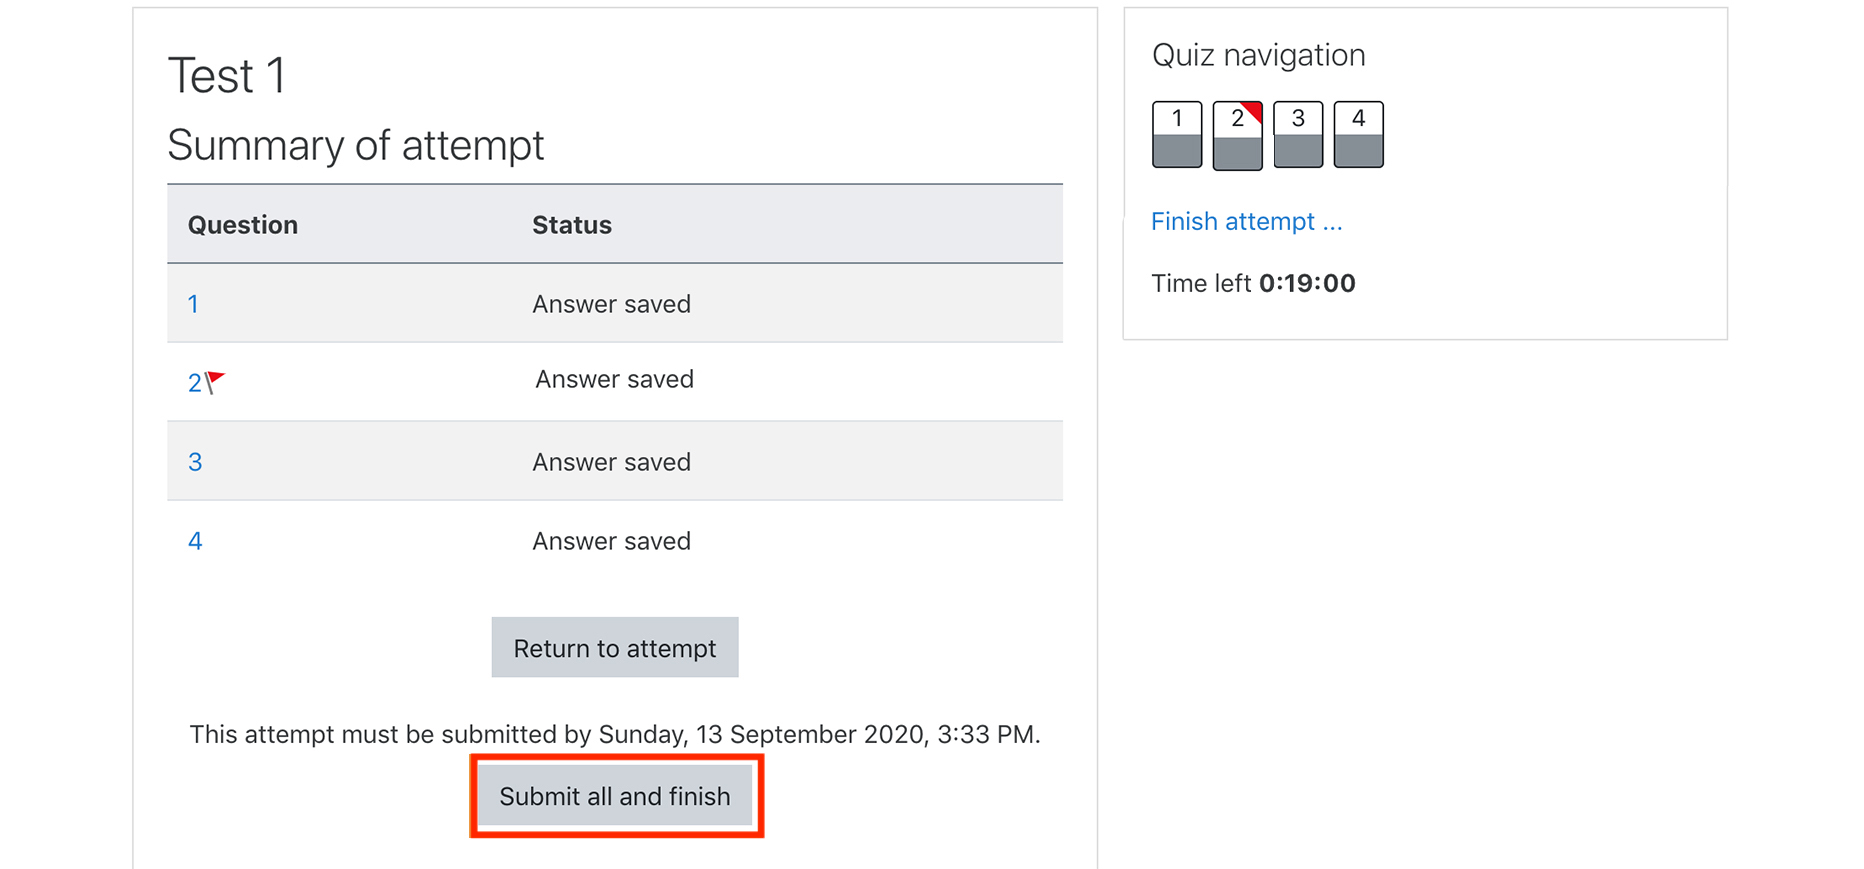
Task: Open question 3 via its summary table link
Action: pyautogui.click(x=195, y=461)
